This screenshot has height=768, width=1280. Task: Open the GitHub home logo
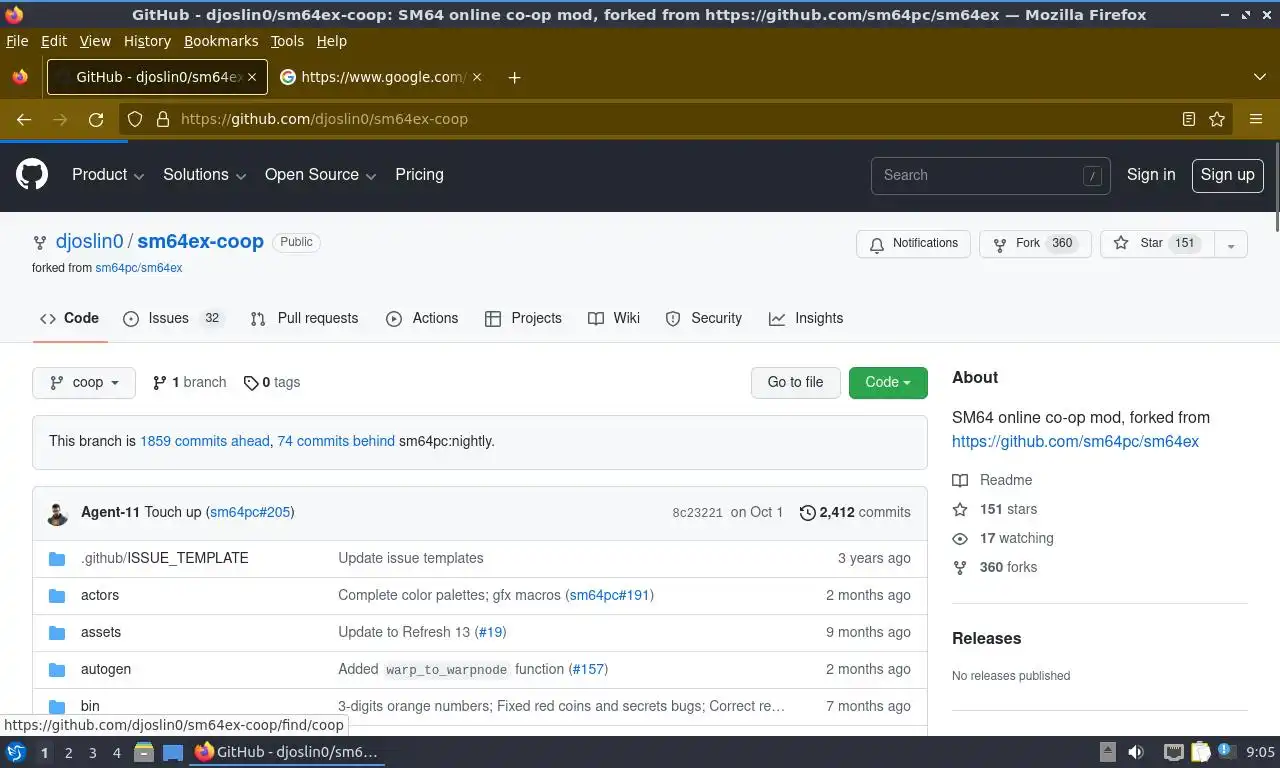point(32,175)
